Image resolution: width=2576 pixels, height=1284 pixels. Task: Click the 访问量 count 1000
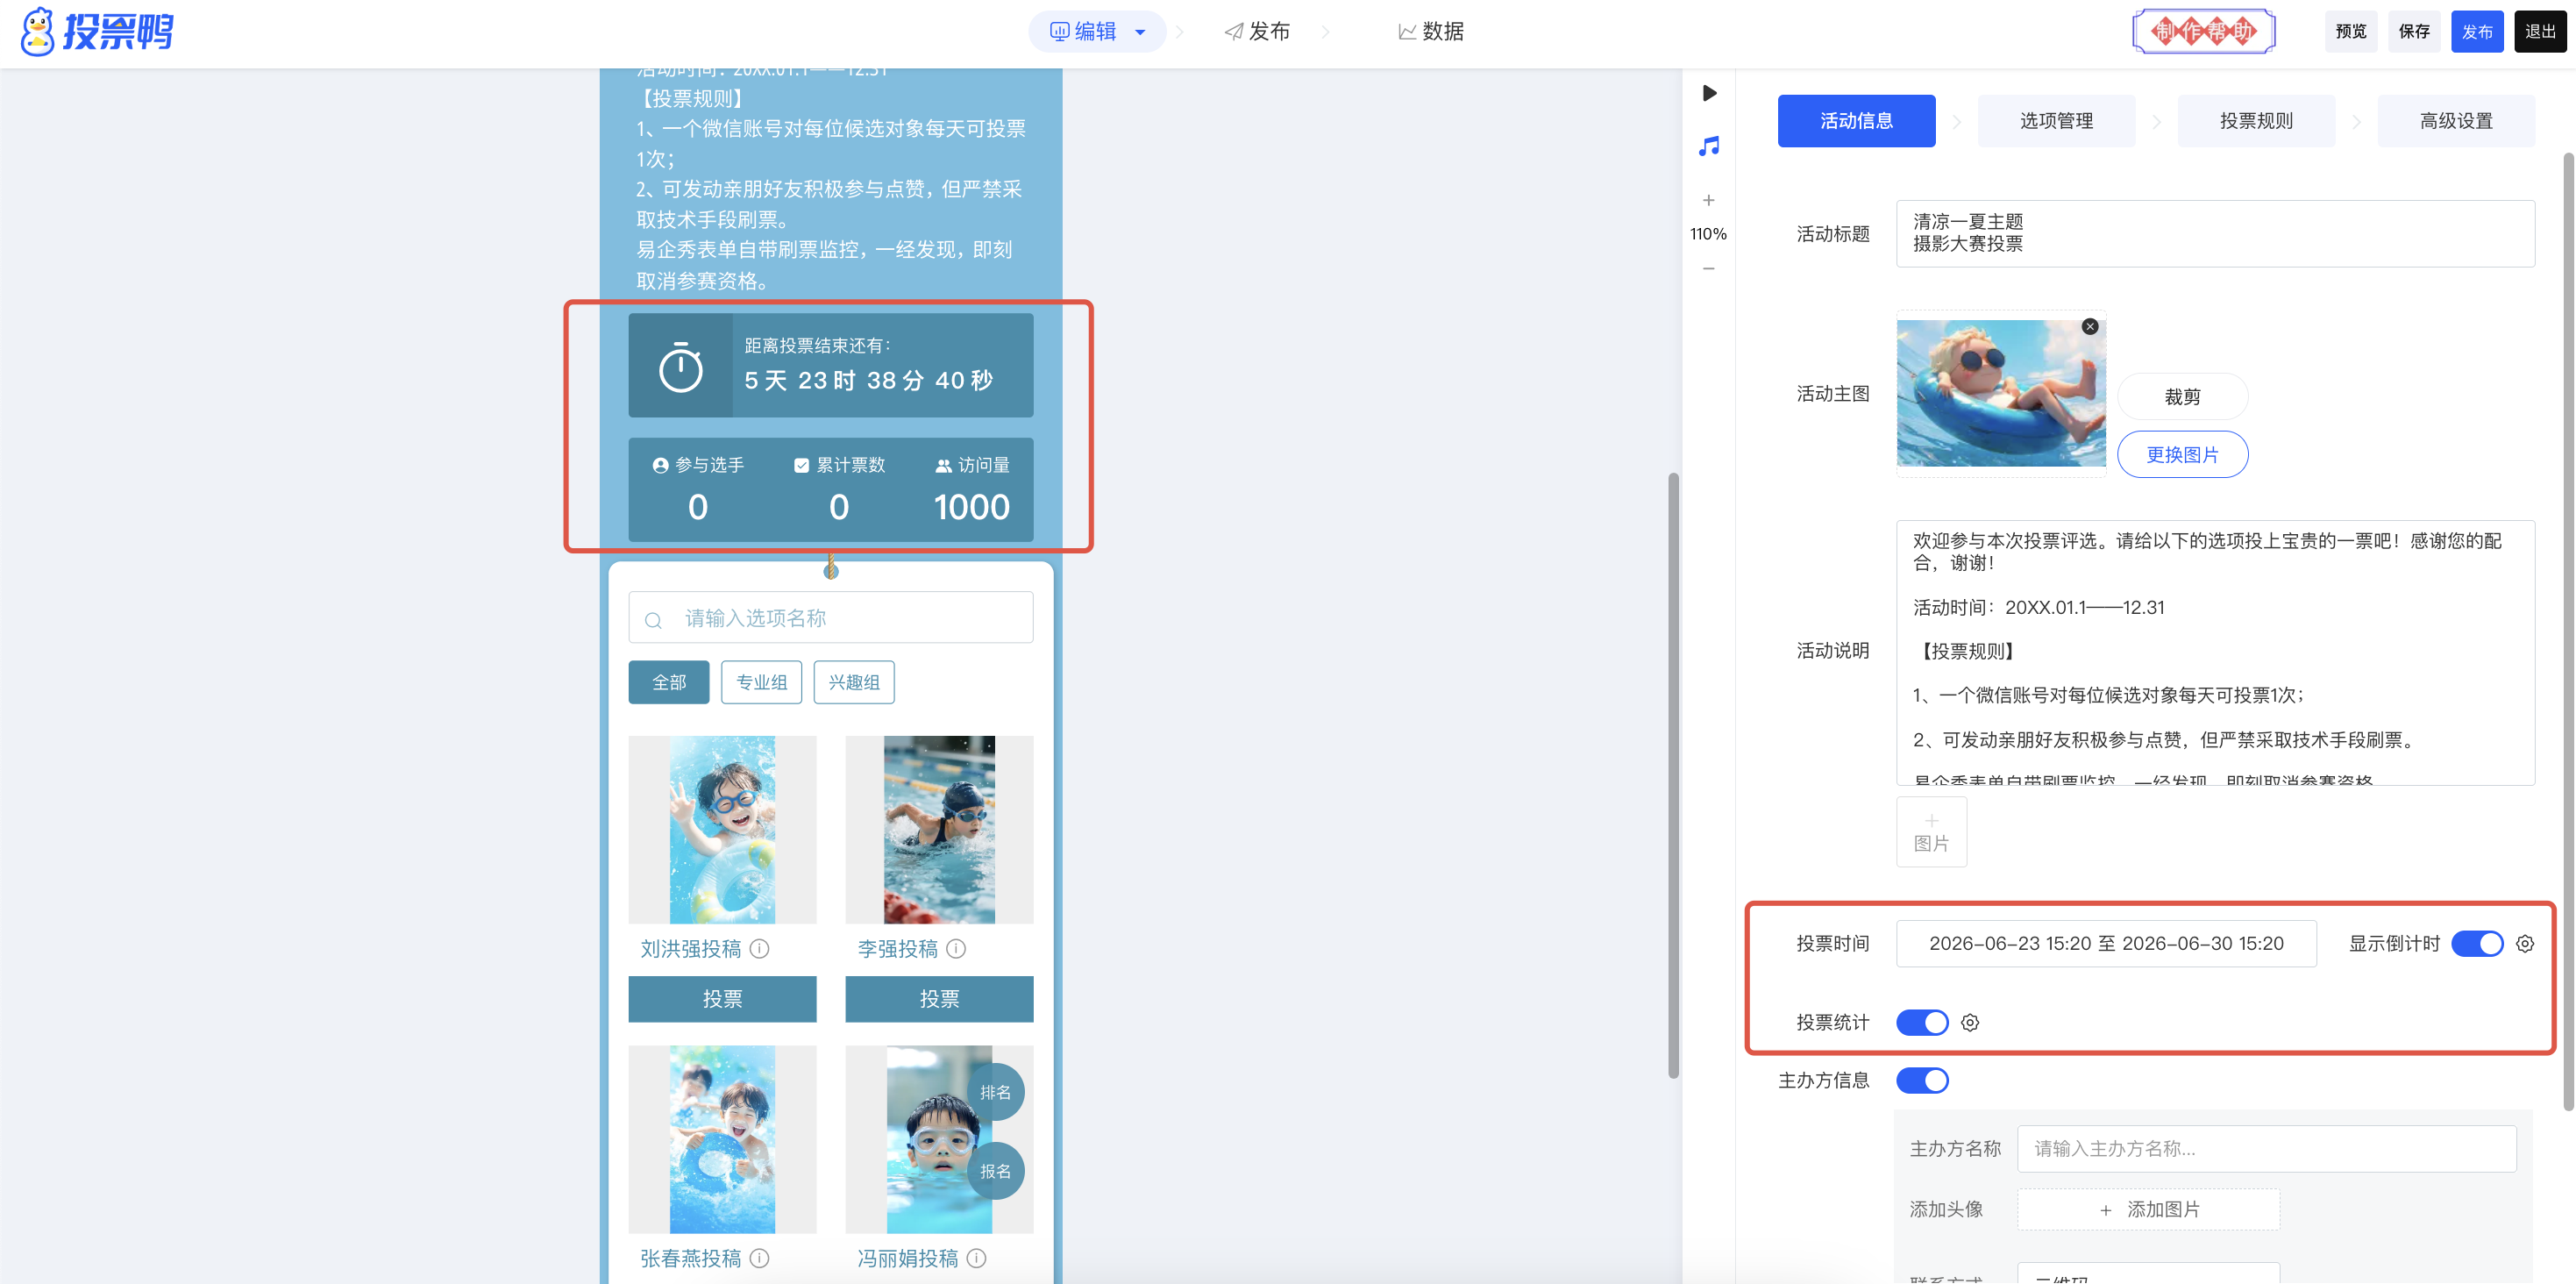click(971, 507)
